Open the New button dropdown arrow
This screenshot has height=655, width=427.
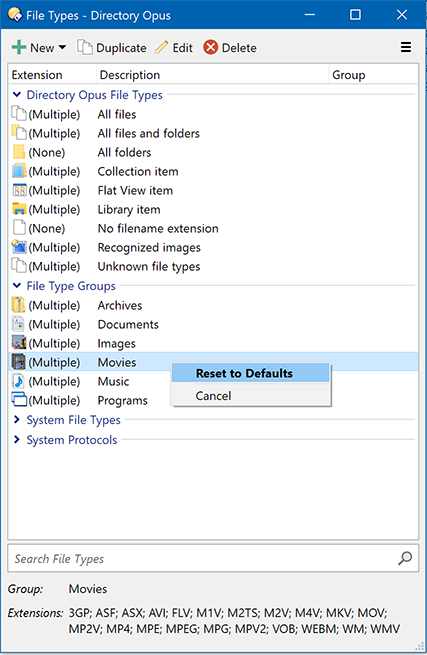[x=62, y=48]
